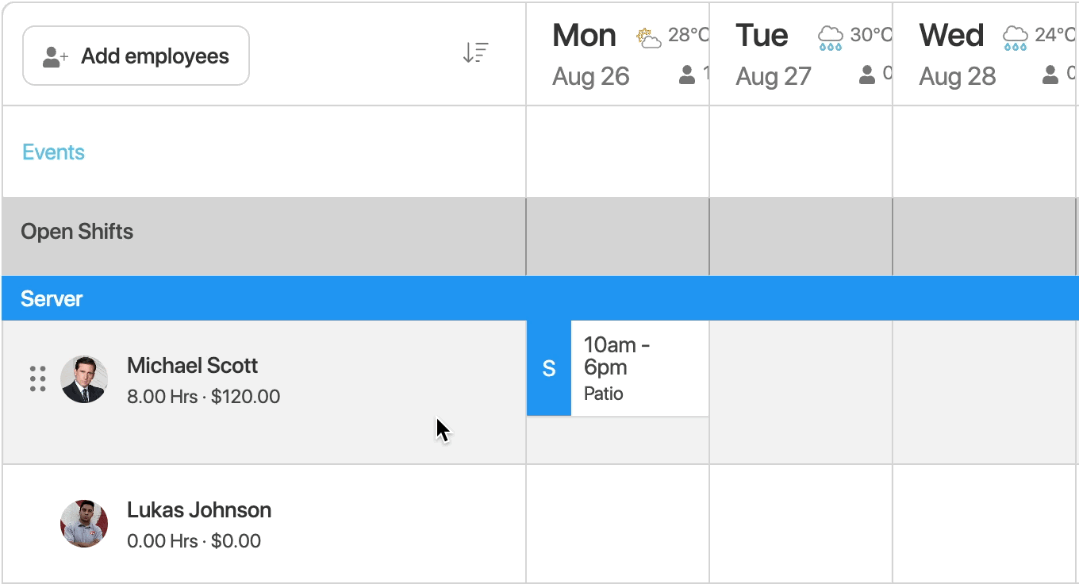Expand the Open Shifts row
Screen dimensions: 1080x584
click(77, 231)
